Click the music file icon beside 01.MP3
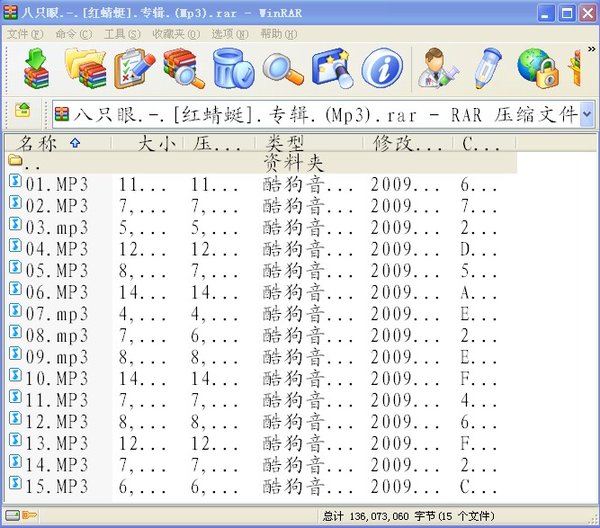The height and width of the screenshot is (528, 600). 15,181
